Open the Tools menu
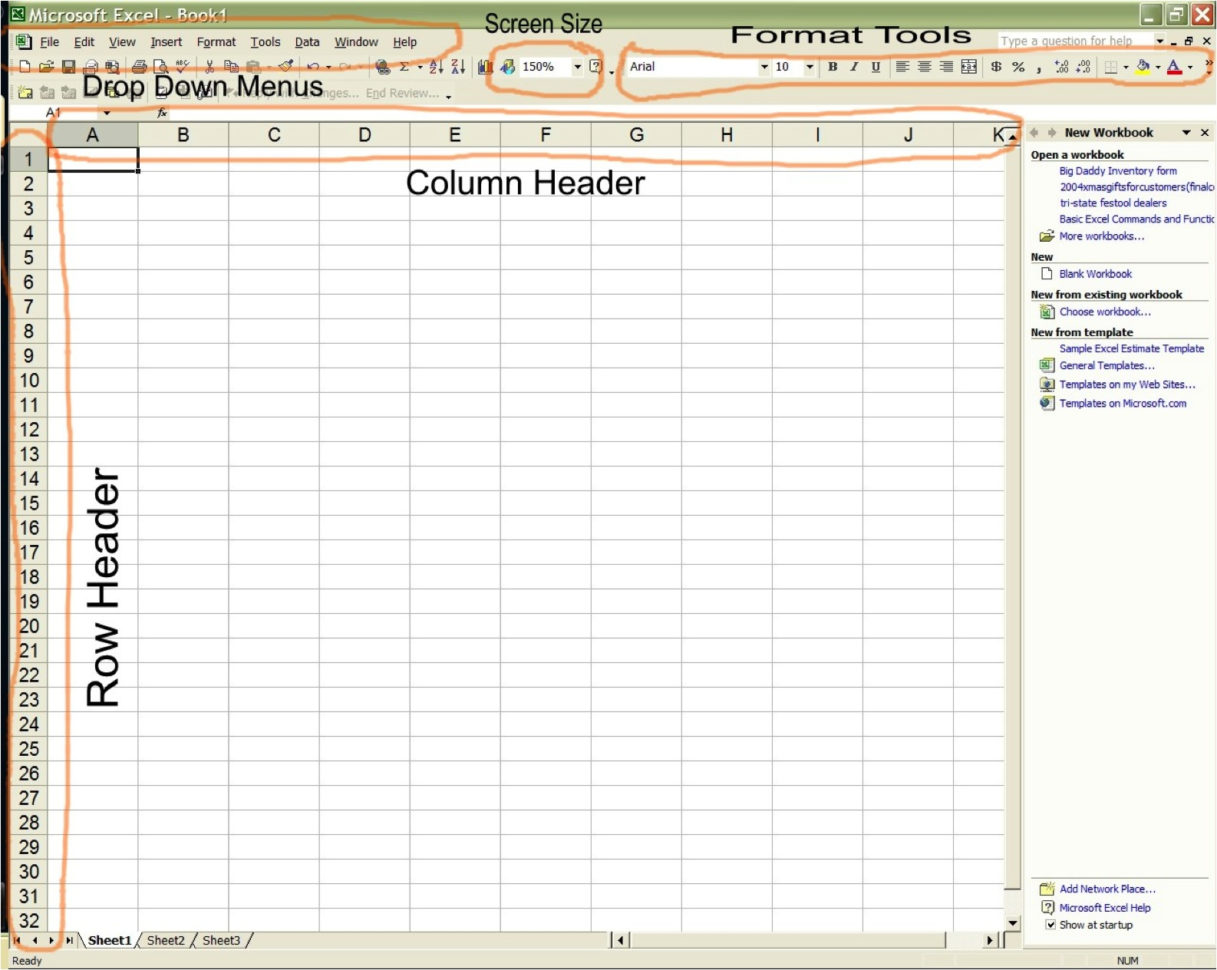1217x970 pixels. 264,42
